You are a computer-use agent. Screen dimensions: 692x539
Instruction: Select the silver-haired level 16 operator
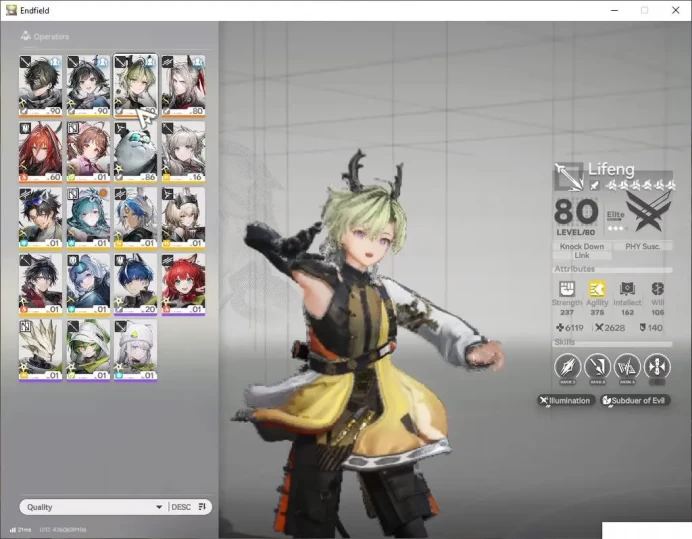point(183,152)
